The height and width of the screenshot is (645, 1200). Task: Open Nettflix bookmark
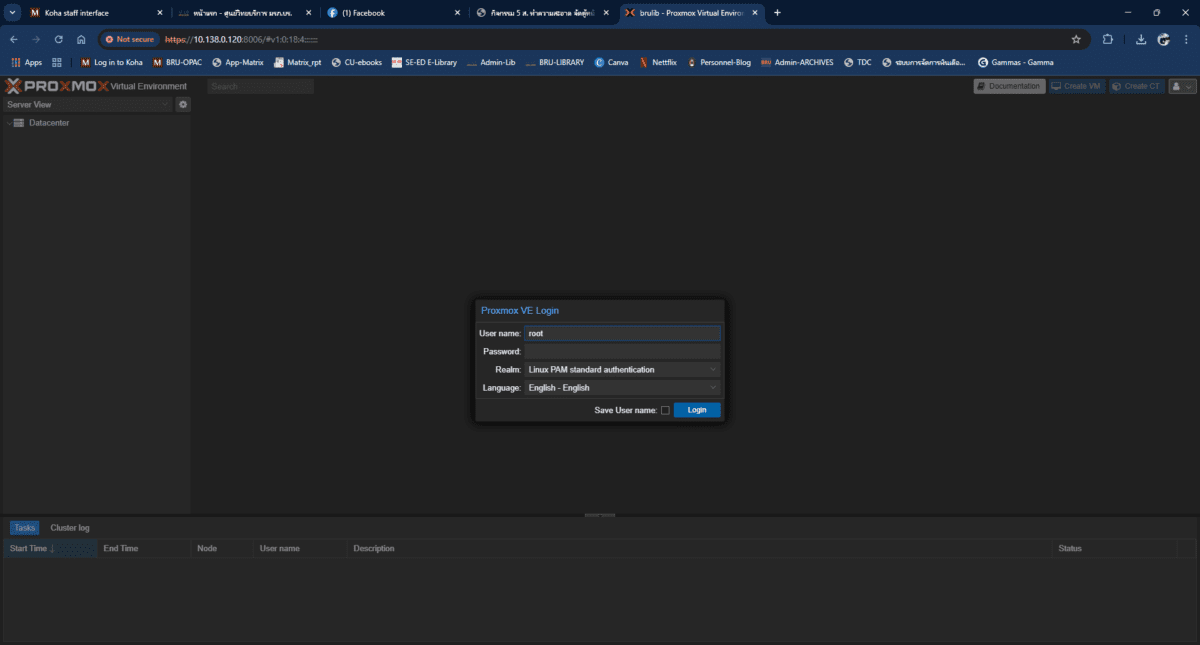tap(656, 62)
